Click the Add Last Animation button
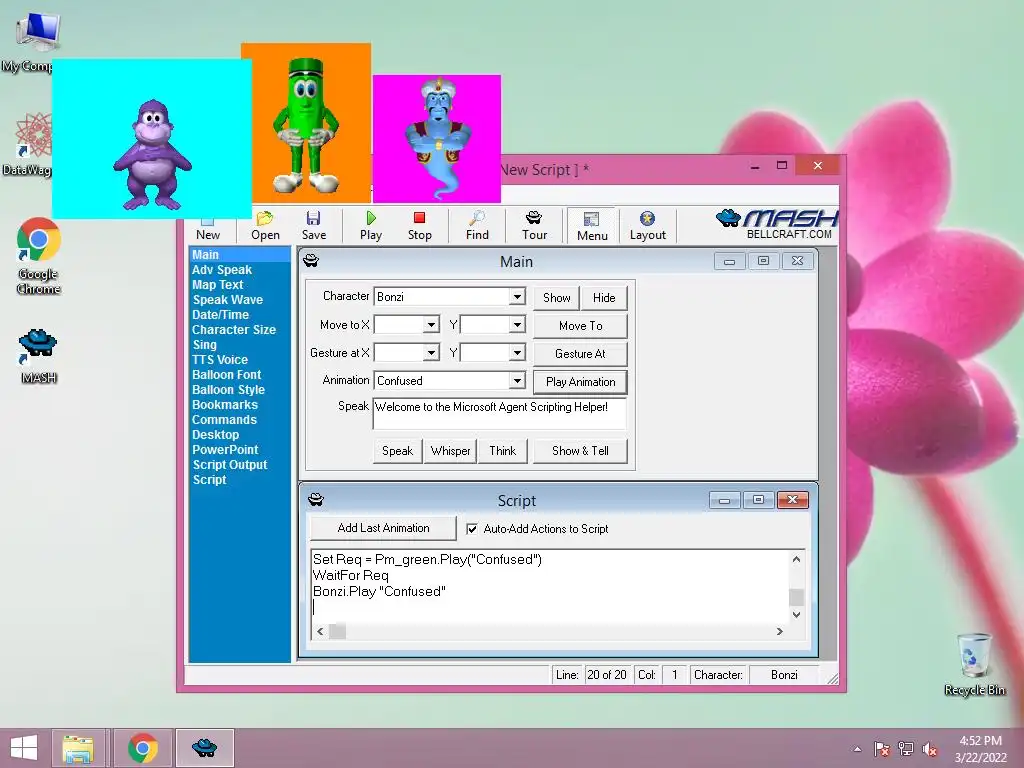Image resolution: width=1024 pixels, height=768 pixels. pyautogui.click(x=383, y=528)
